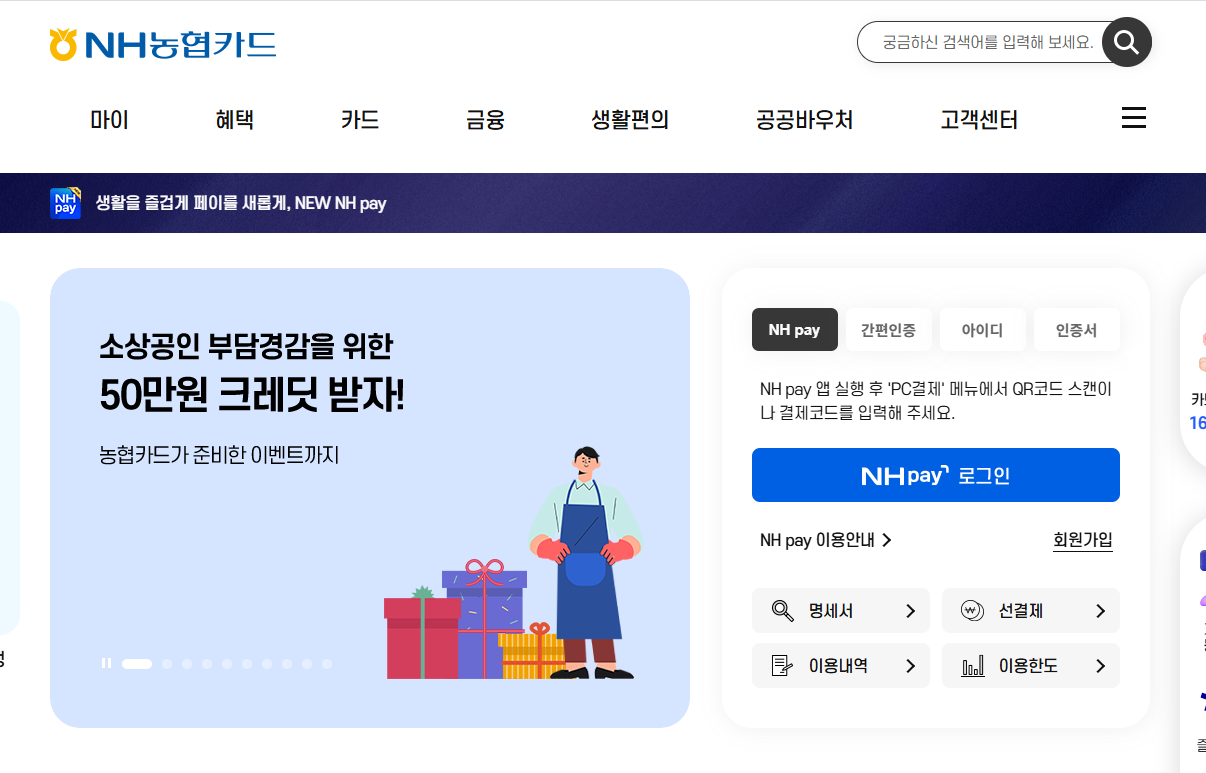Click the NH pay 로그인 button
Image resolution: width=1206 pixels, height=773 pixels.
coord(936,475)
